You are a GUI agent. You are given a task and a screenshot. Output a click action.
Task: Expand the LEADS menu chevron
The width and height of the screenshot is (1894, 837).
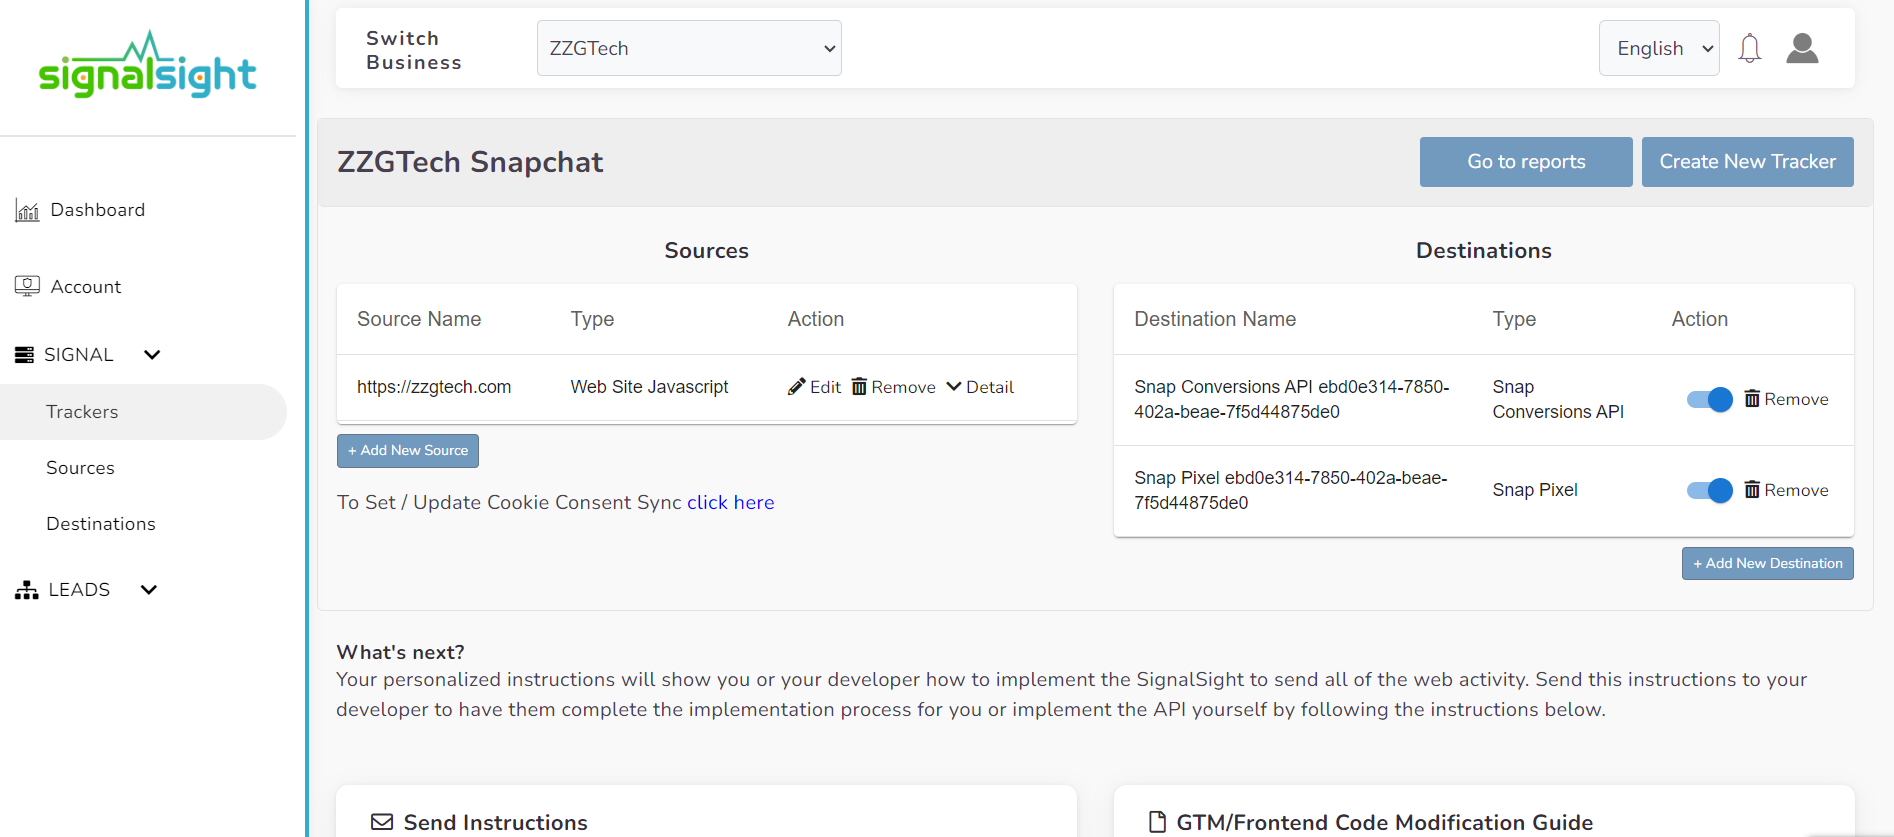[x=149, y=590]
